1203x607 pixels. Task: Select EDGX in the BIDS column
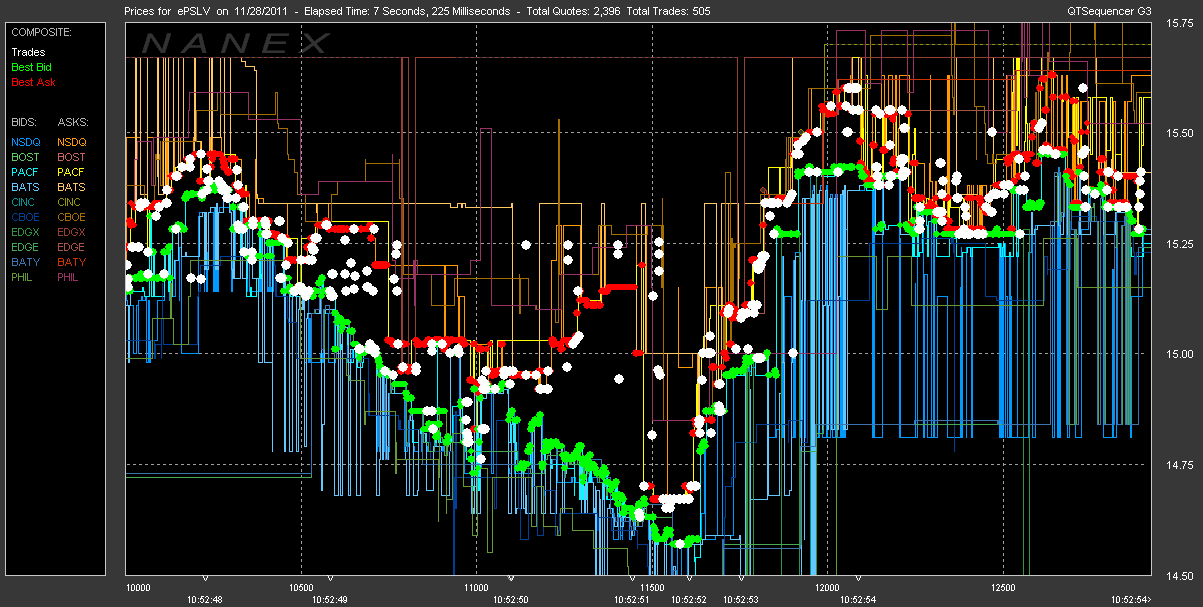[x=26, y=232]
